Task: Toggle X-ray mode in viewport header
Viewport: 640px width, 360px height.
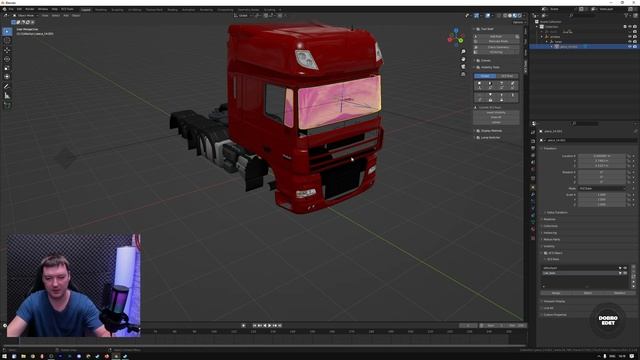Action: pyautogui.click(x=498, y=16)
